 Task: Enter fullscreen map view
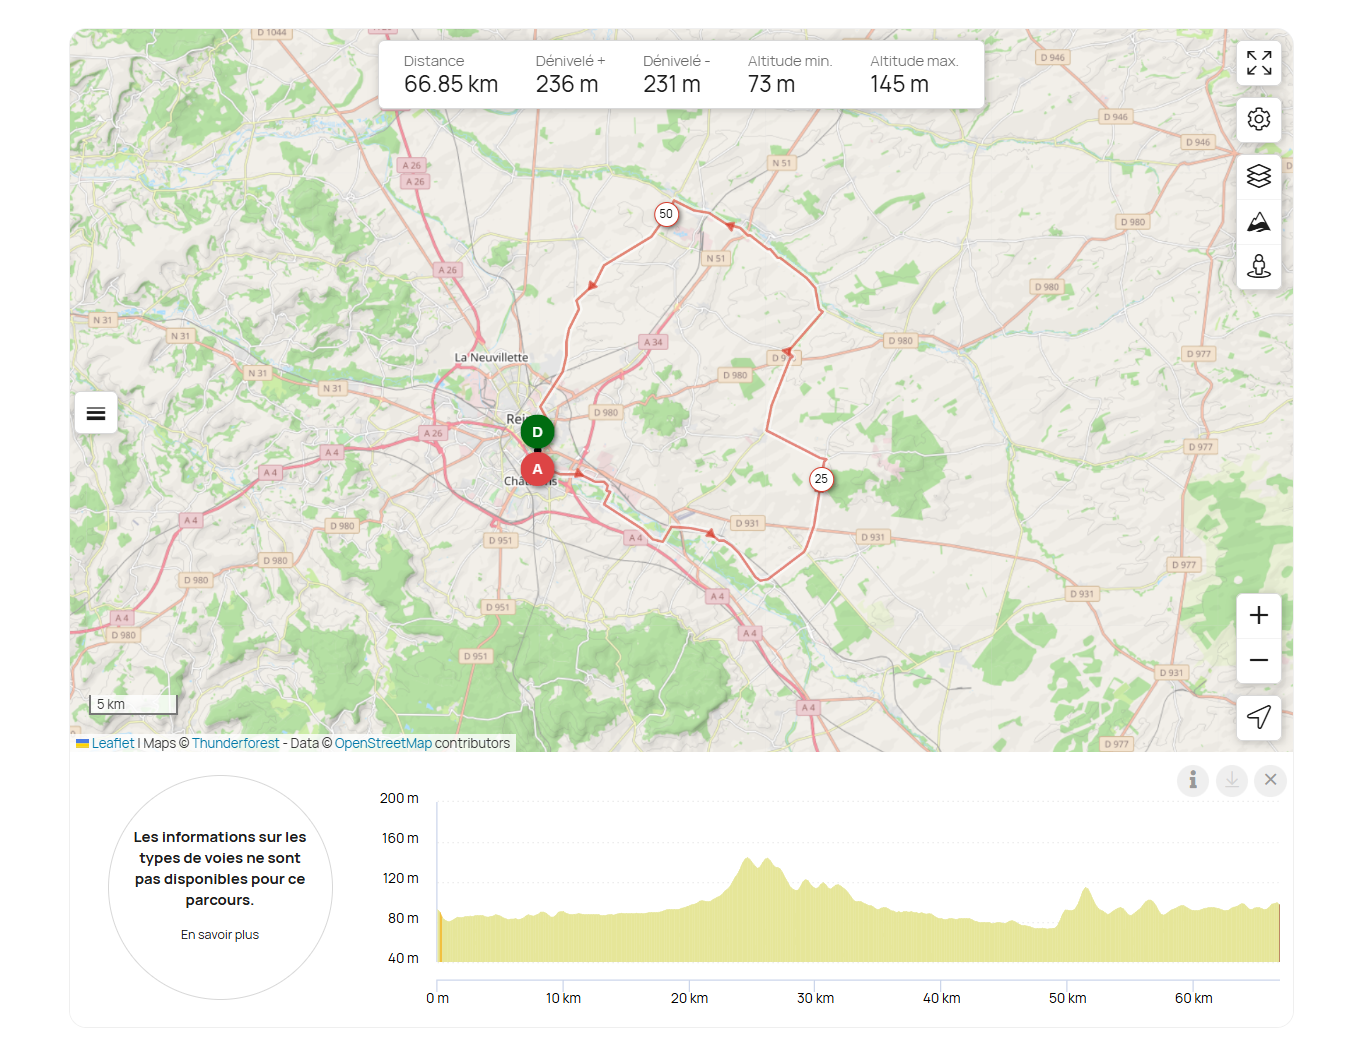coord(1258,63)
